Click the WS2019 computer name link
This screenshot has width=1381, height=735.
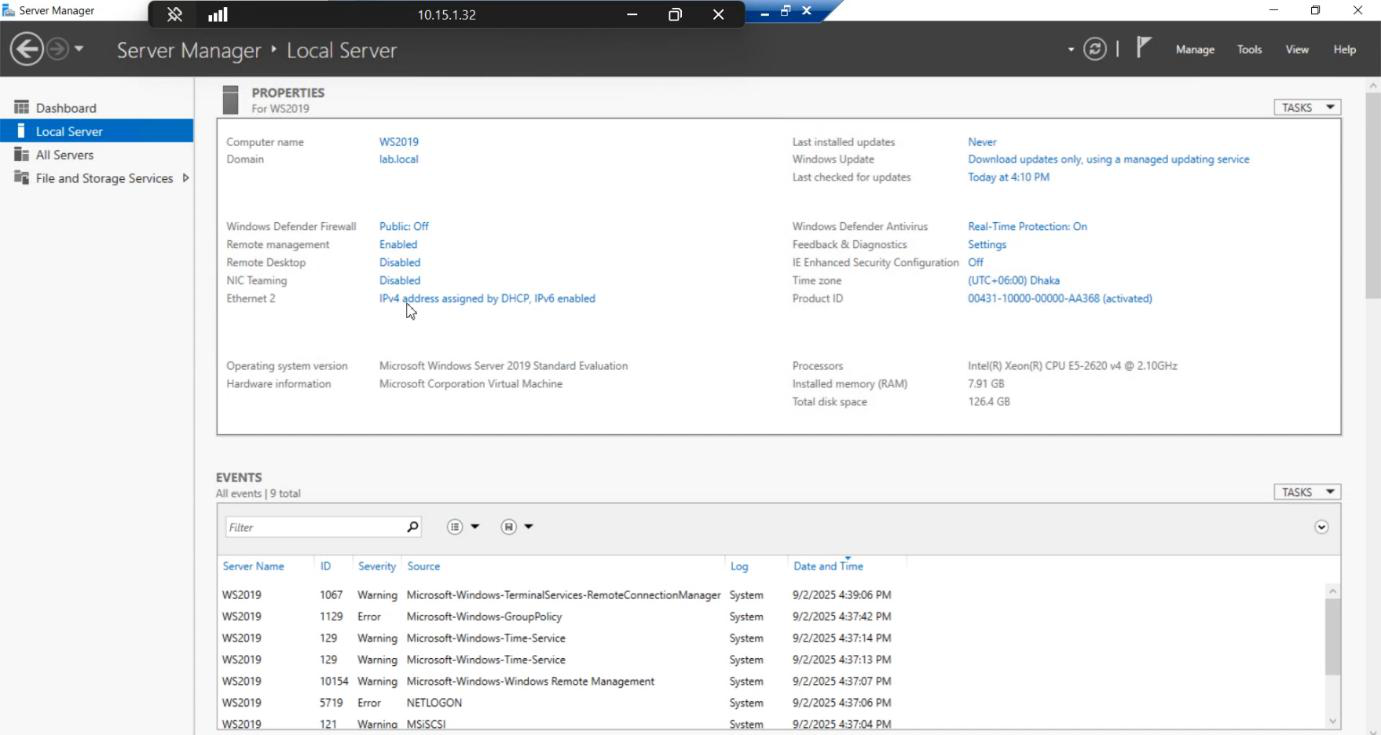pos(399,142)
